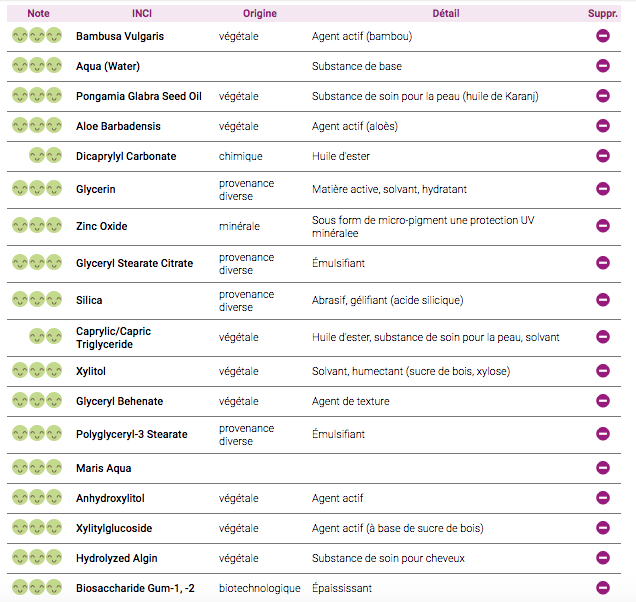636x602 pixels.
Task: Select the Xylitylglucoside ingredient name
Action: [114, 528]
